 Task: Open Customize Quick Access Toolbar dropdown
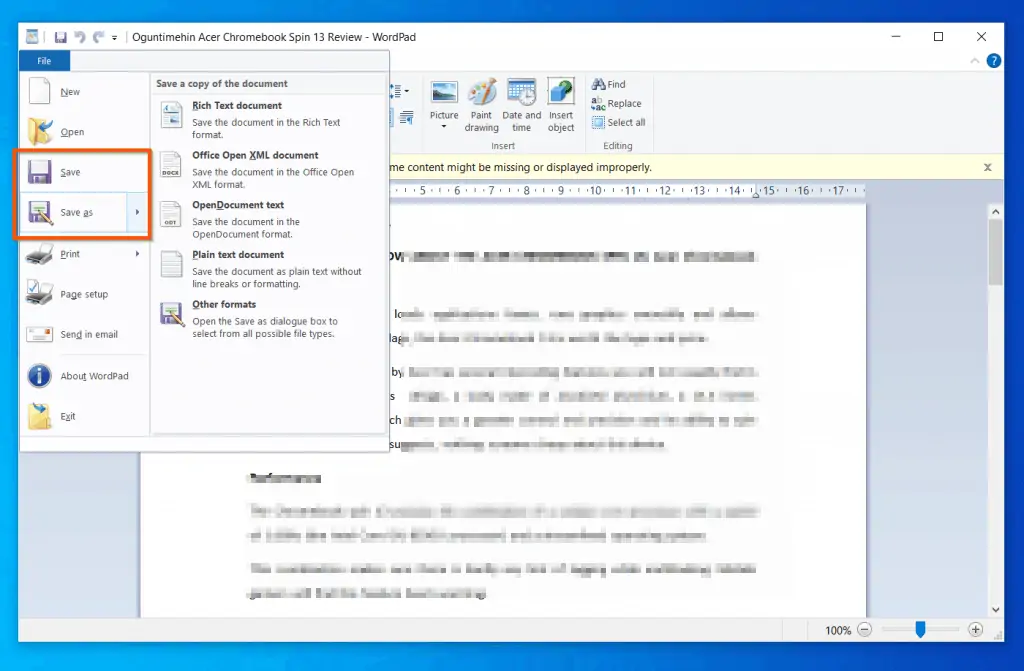tap(114, 38)
